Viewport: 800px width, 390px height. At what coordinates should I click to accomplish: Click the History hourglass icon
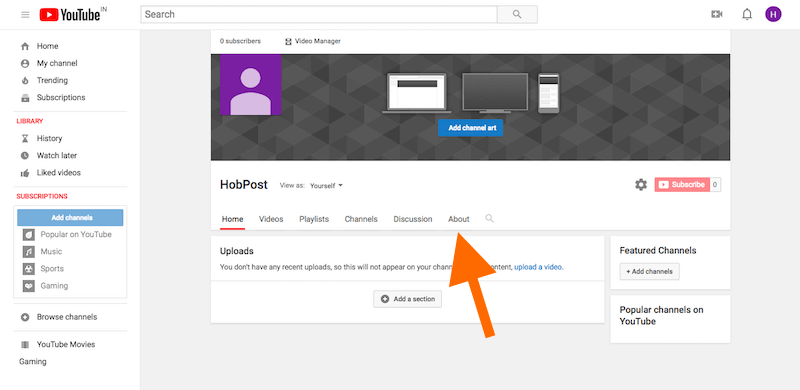point(24,138)
